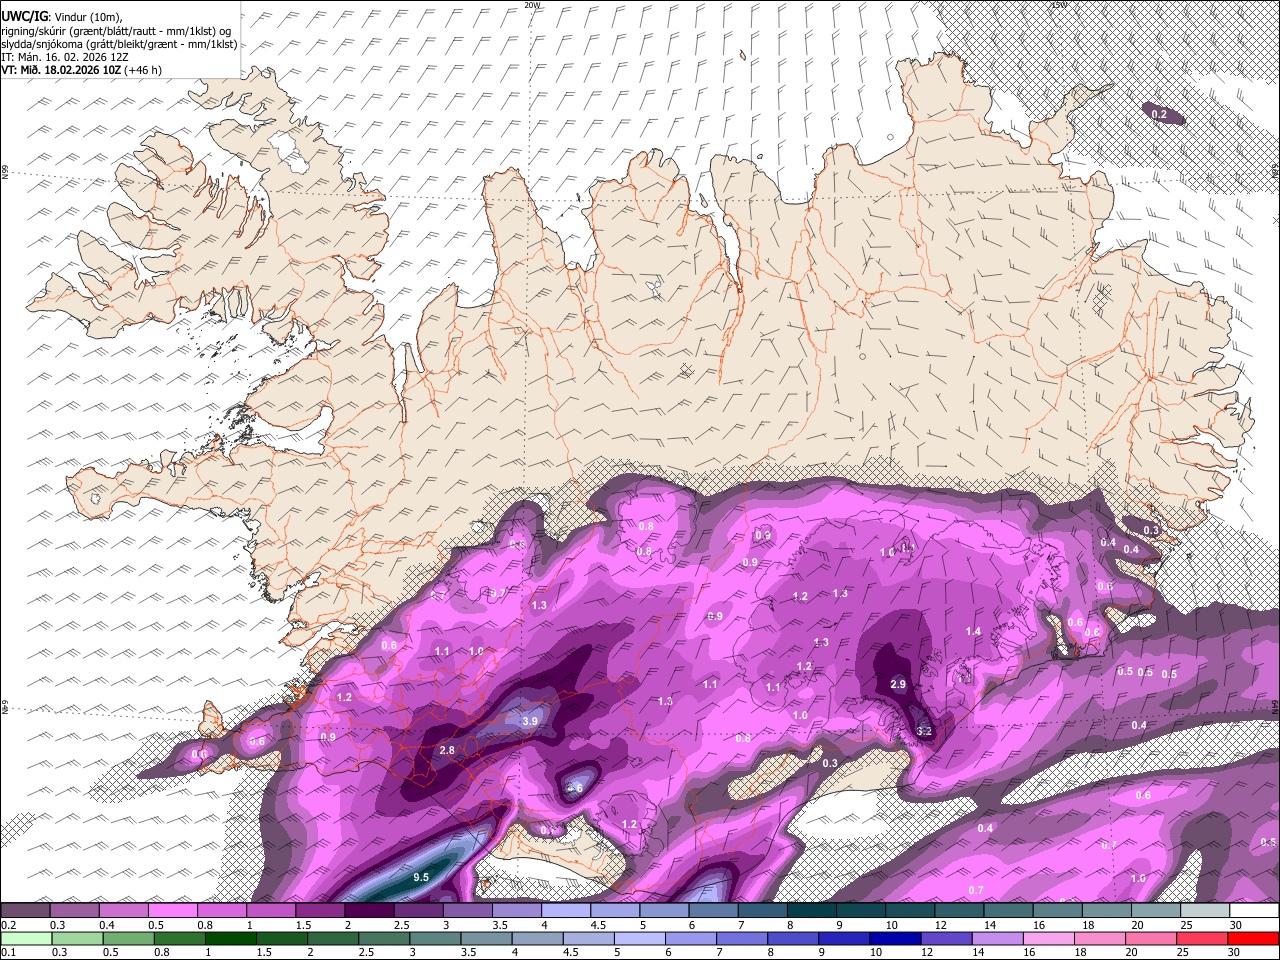Image resolution: width=1280 pixels, height=960 pixels.
Task: Click the 3.9 precipitation value on map
Action: point(530,721)
